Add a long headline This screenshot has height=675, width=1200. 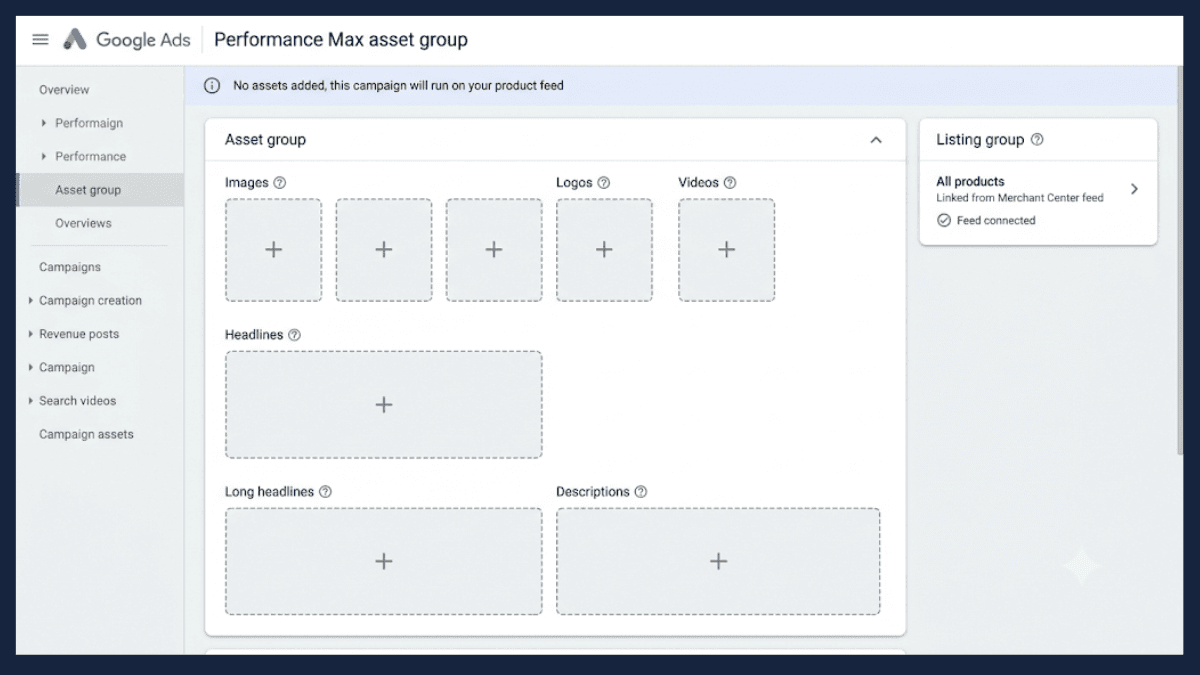(x=384, y=562)
